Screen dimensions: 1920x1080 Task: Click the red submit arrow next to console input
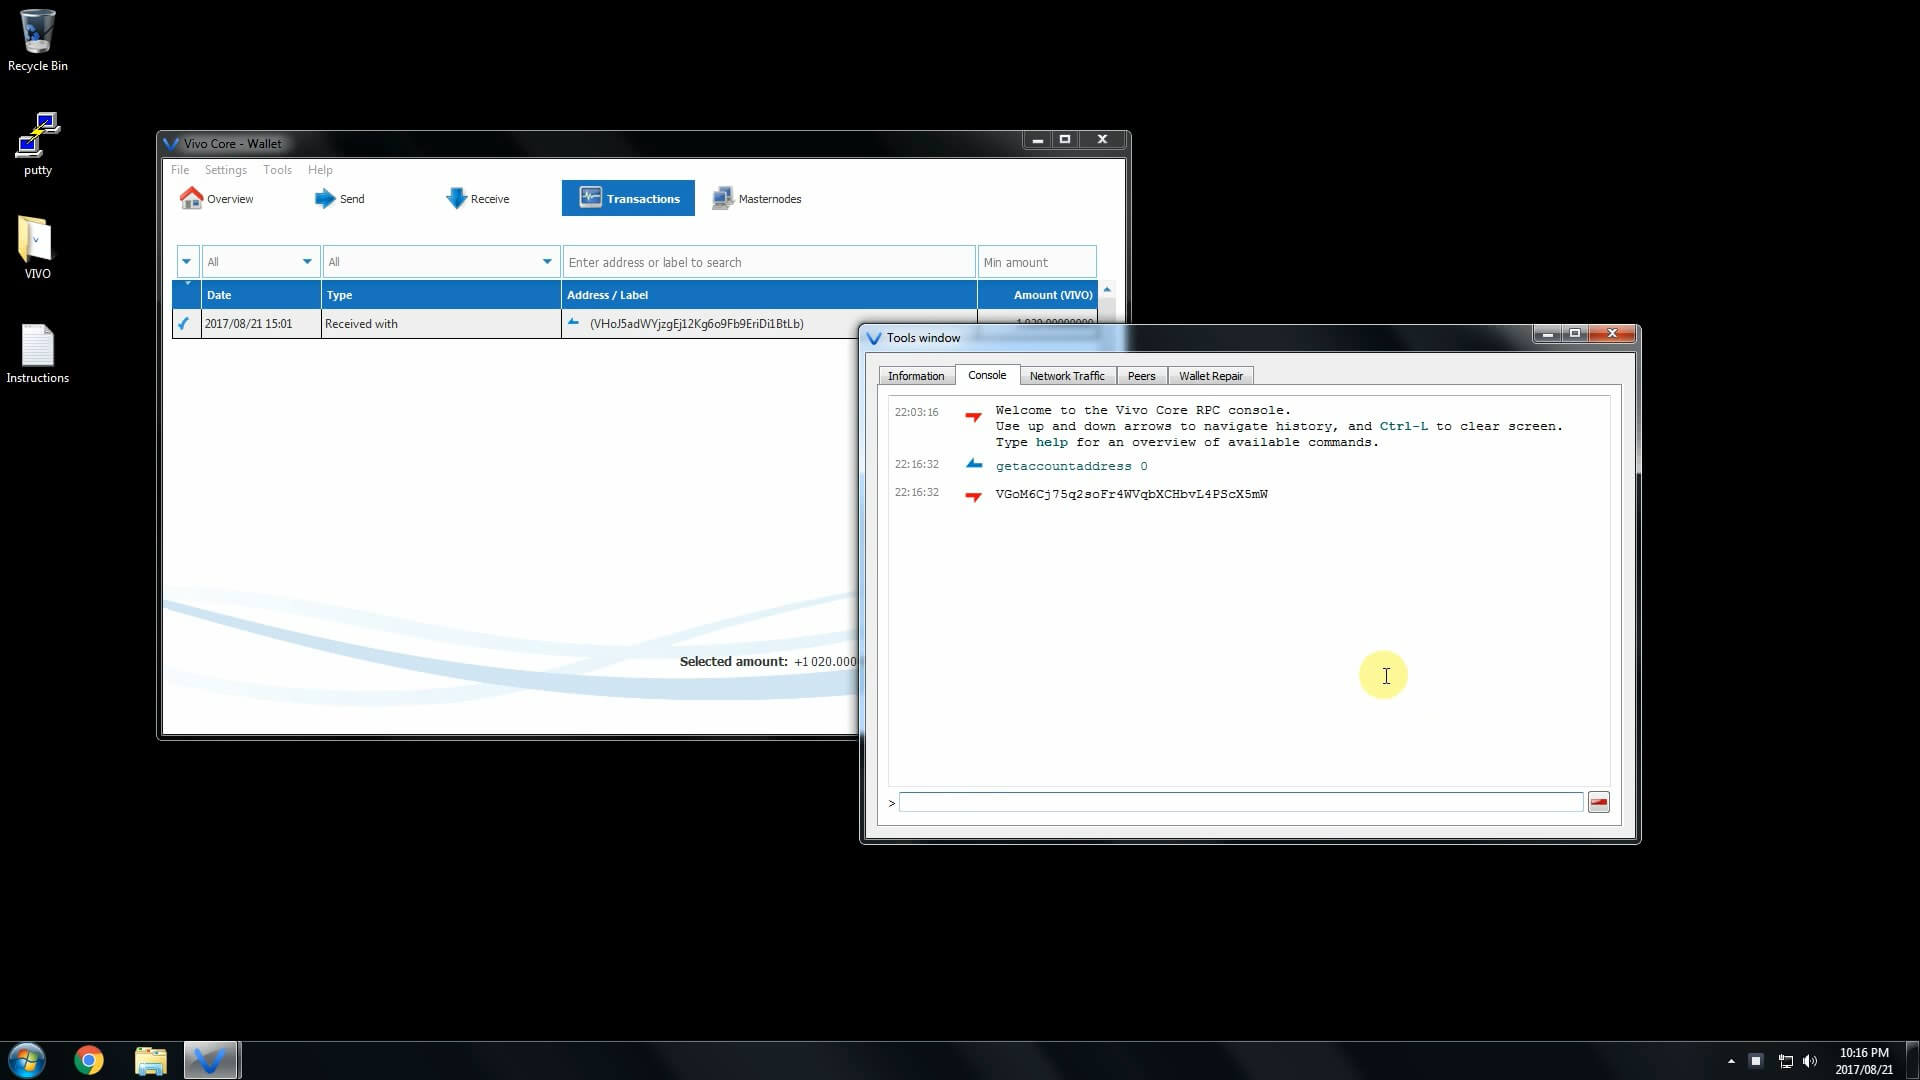tap(1598, 802)
